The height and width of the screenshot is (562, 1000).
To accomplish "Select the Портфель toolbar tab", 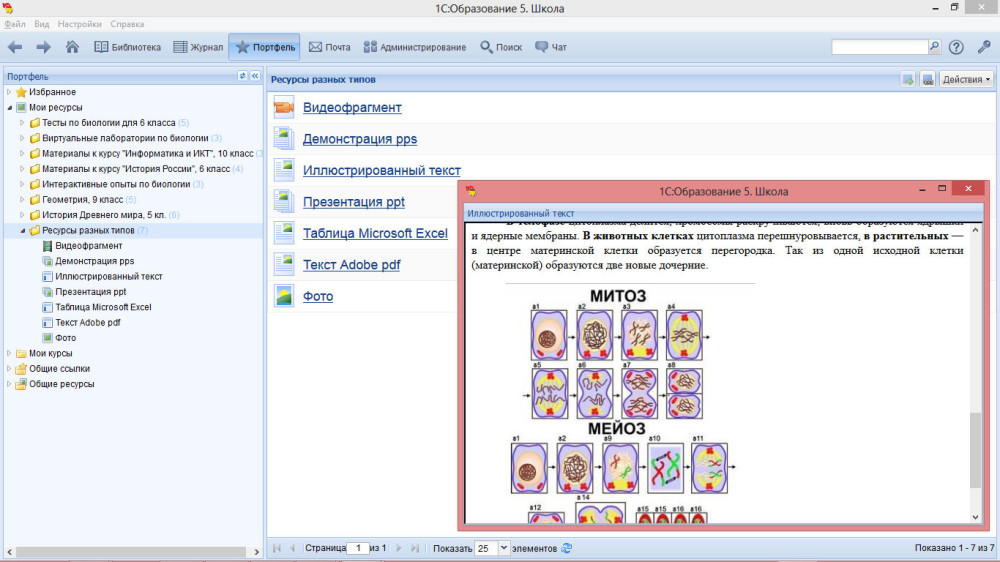I will coord(265,47).
